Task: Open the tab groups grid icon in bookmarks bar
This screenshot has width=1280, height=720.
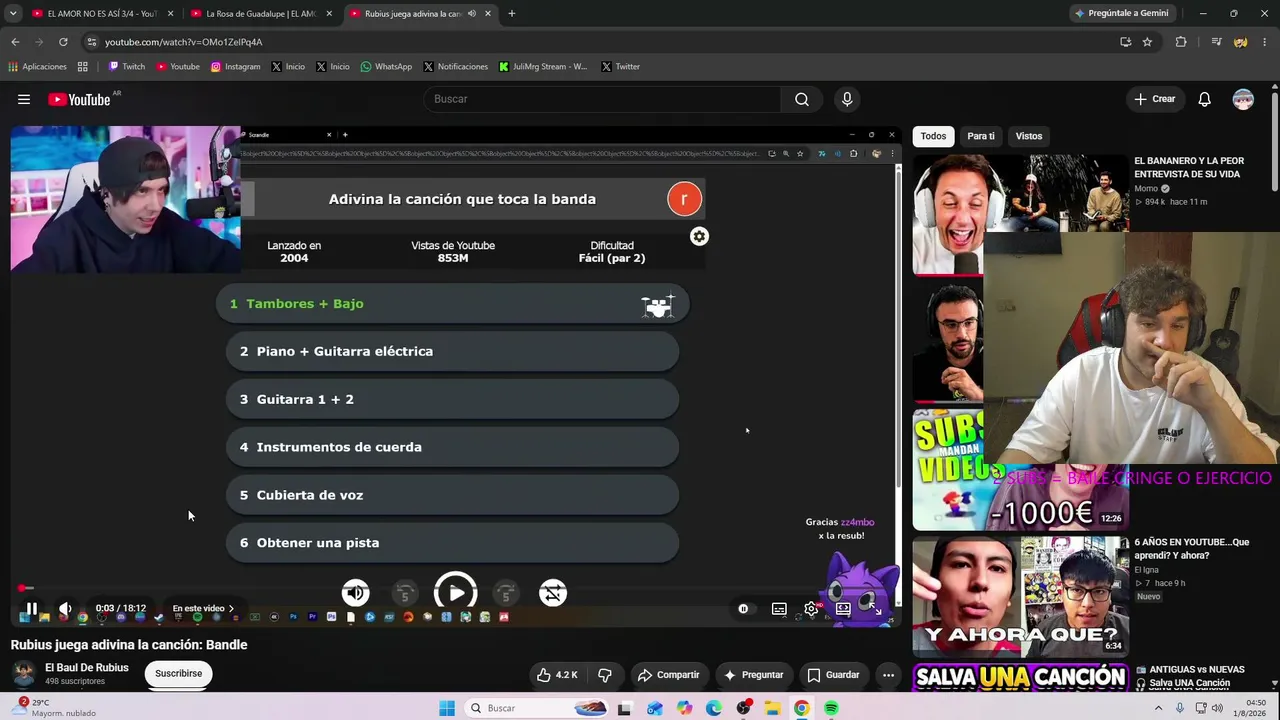Action: [83, 67]
